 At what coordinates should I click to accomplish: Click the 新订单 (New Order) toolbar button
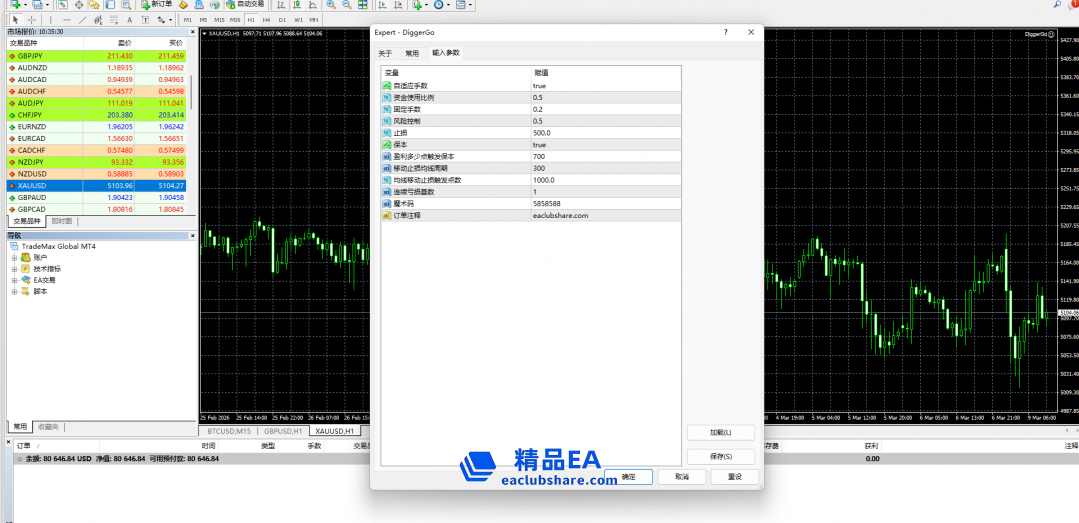156,5
